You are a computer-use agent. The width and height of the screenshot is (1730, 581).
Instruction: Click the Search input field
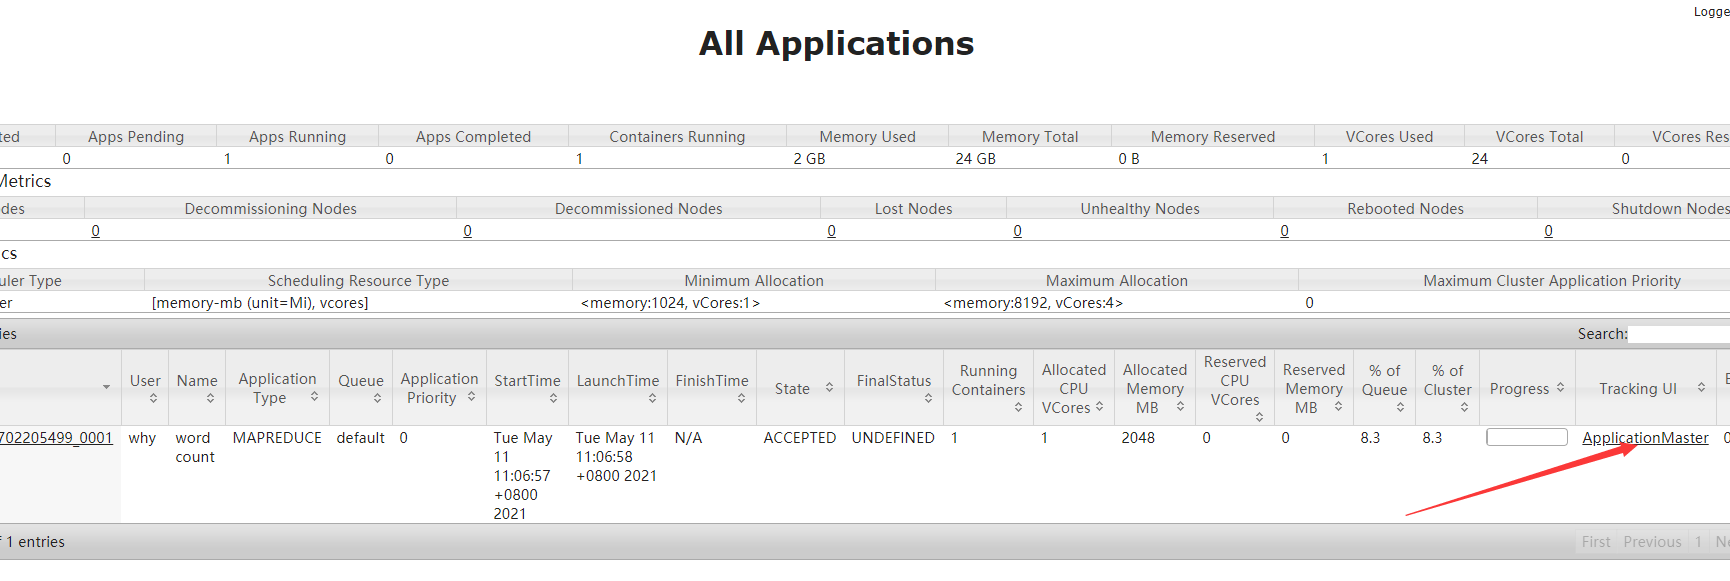(x=1680, y=334)
